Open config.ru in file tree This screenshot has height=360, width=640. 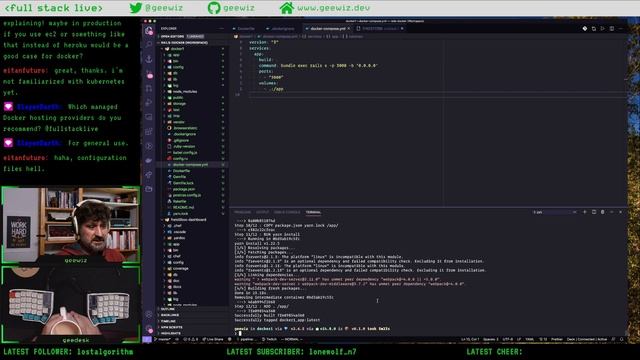coord(192,158)
